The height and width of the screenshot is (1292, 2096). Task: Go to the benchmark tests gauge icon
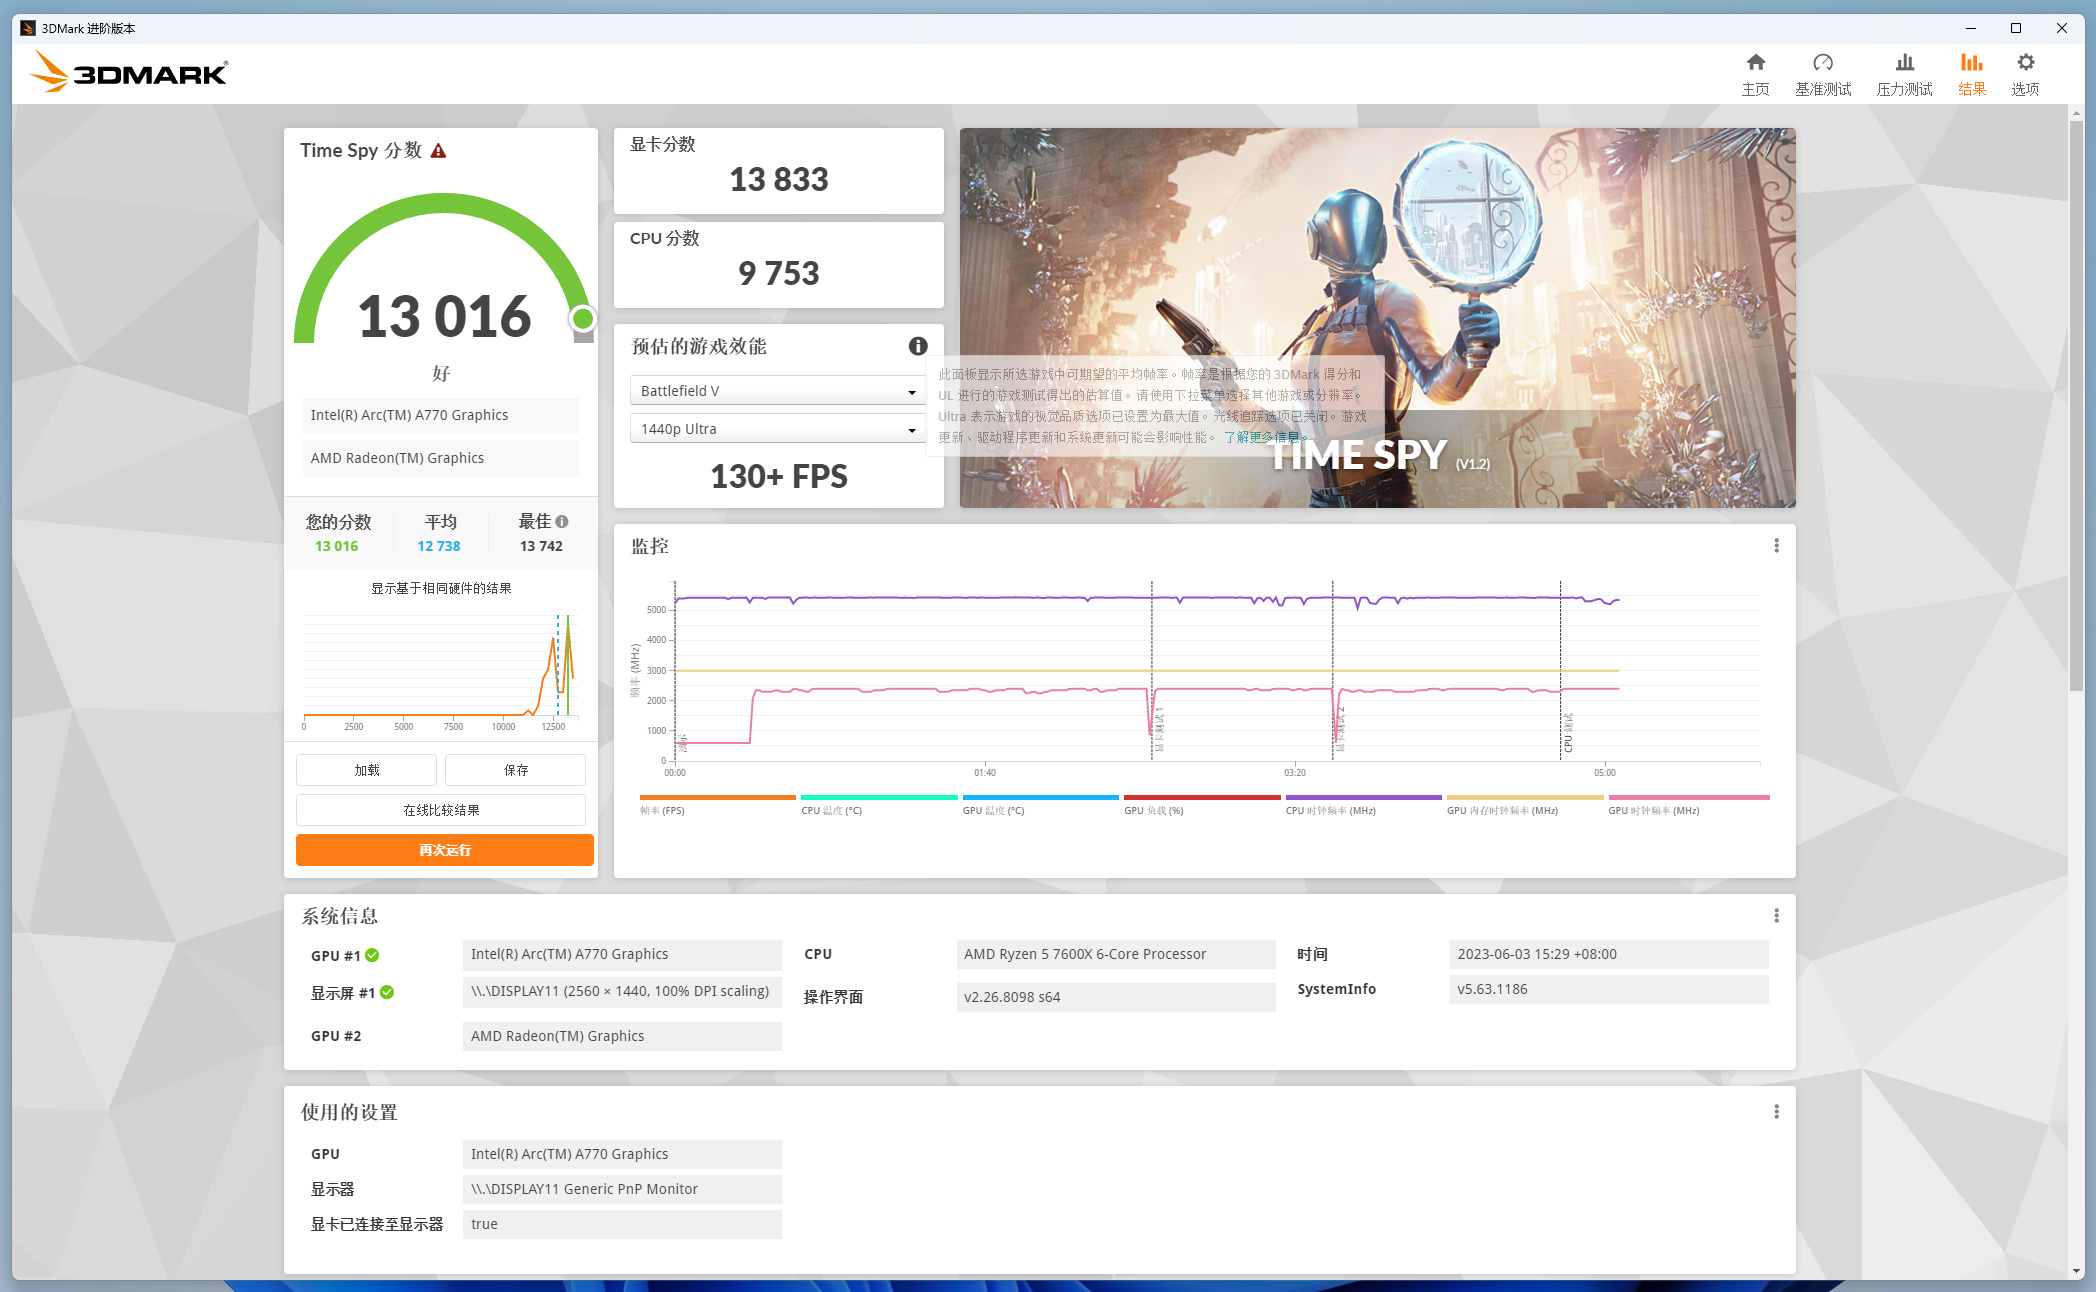(x=1822, y=64)
